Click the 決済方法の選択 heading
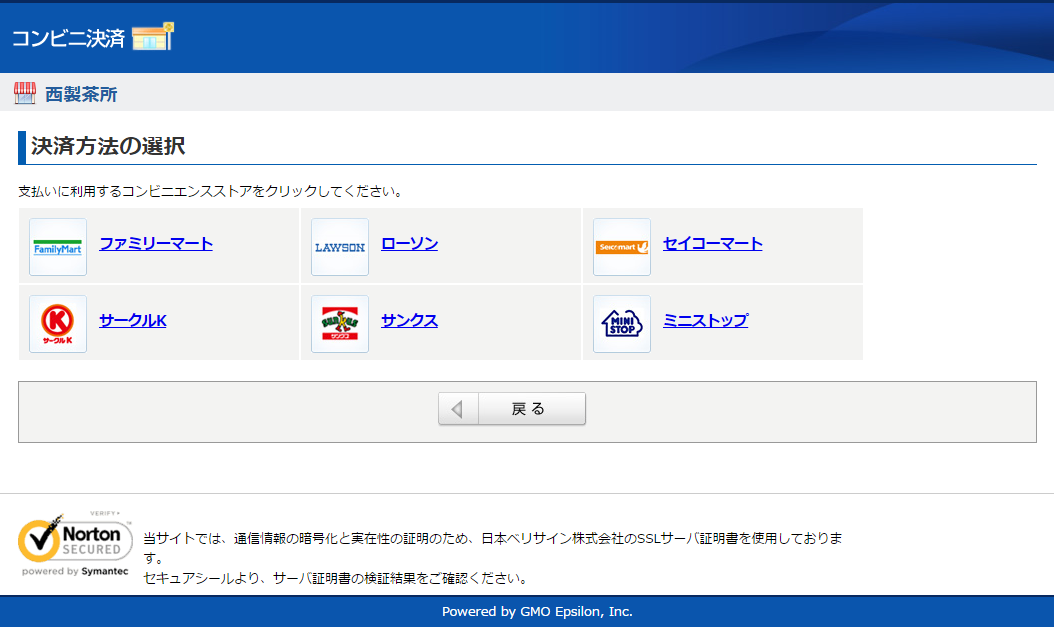1054x630 pixels. tap(108, 146)
